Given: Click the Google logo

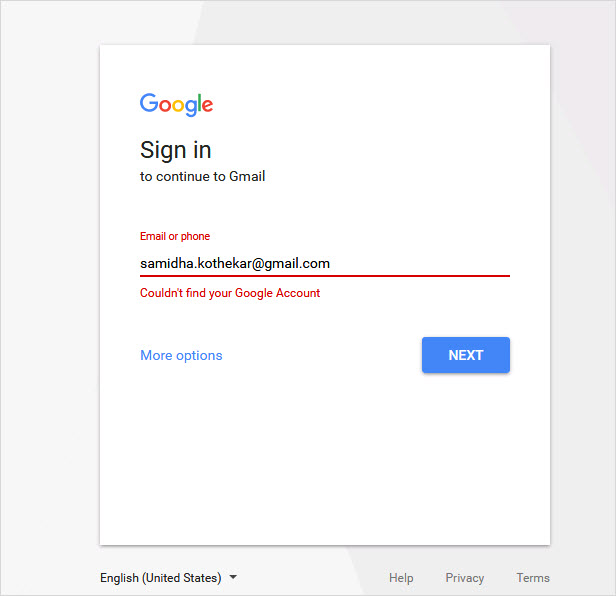Looking at the screenshot, I should tap(176, 105).
